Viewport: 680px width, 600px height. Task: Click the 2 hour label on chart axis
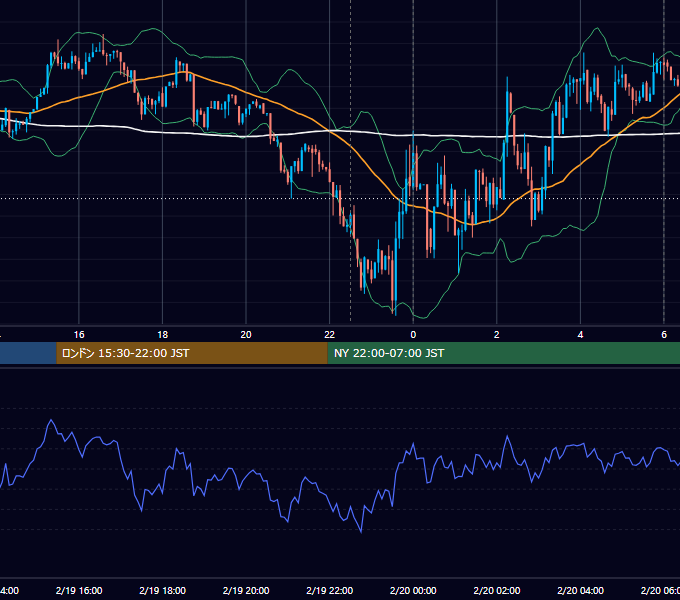(x=497, y=335)
